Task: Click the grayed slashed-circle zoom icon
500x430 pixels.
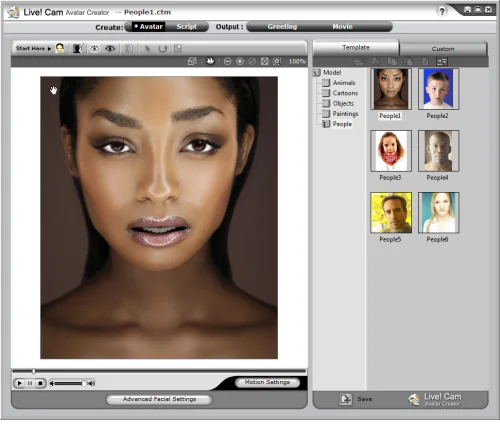Action: [x=252, y=61]
